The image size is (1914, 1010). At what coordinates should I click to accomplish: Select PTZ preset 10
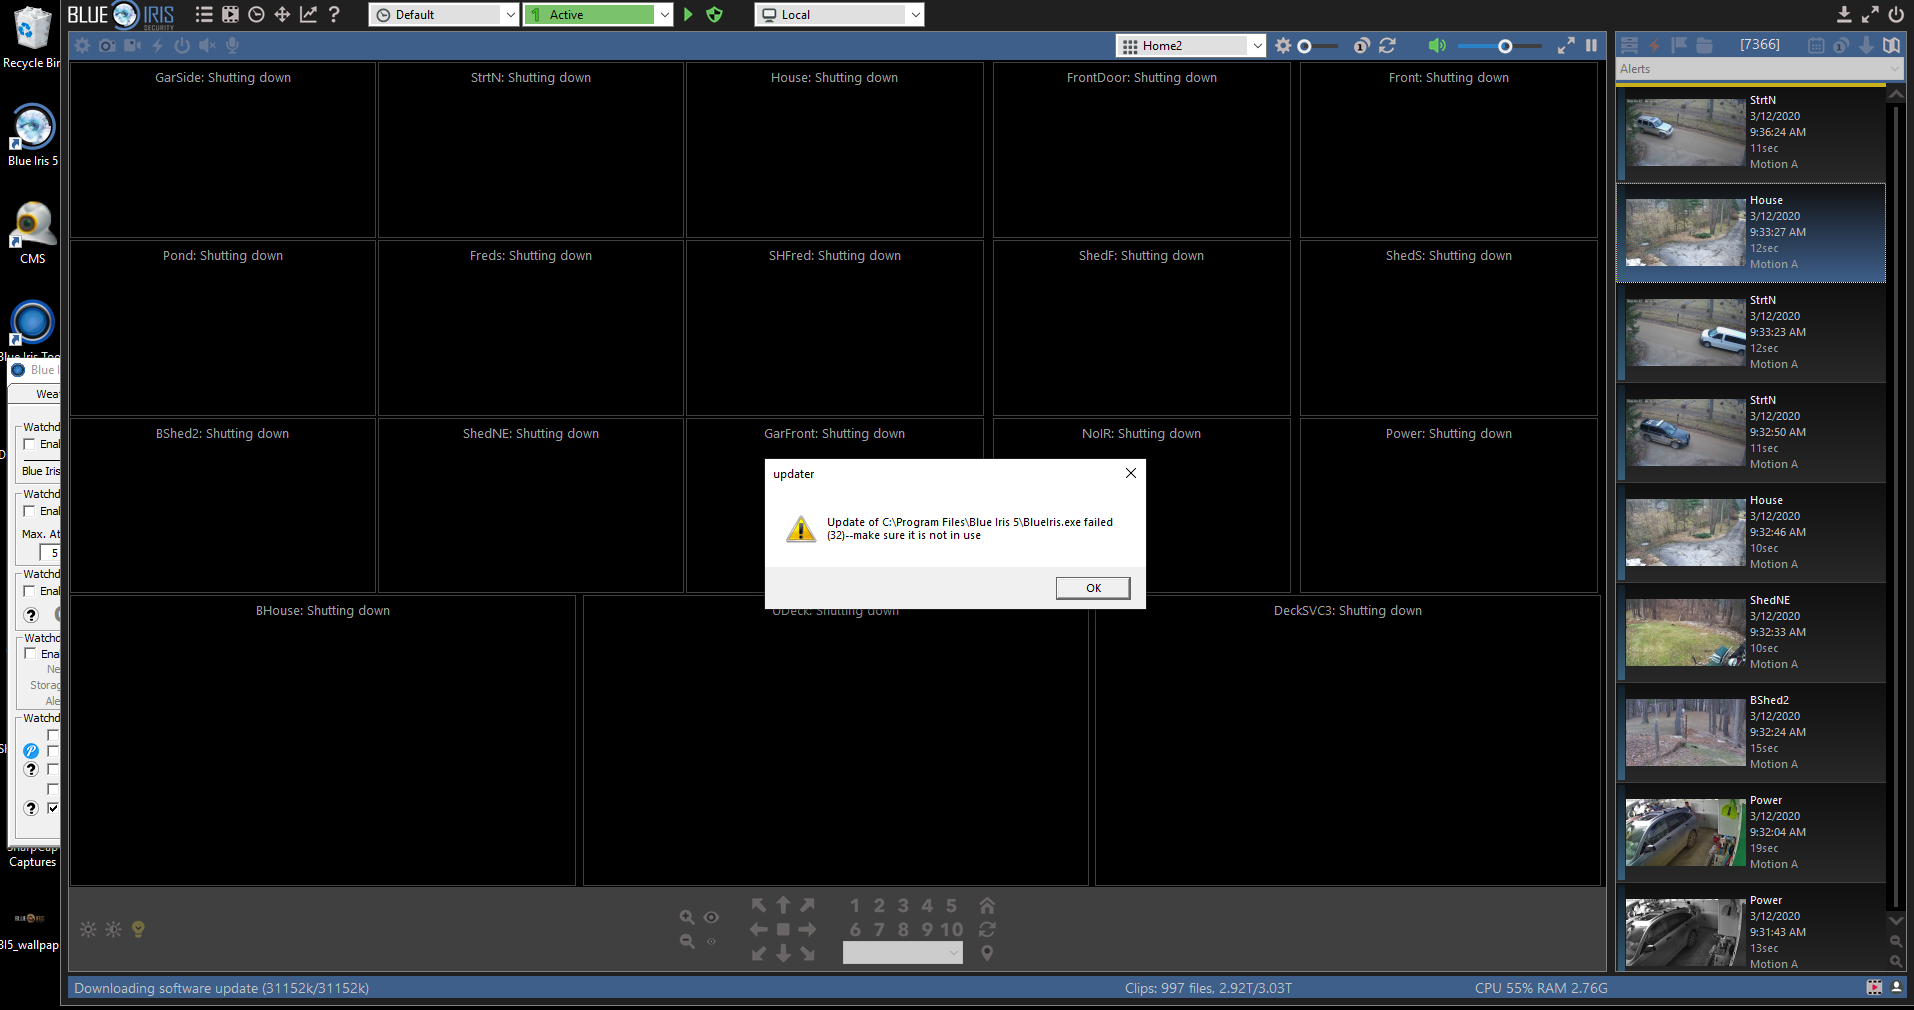coord(951,929)
